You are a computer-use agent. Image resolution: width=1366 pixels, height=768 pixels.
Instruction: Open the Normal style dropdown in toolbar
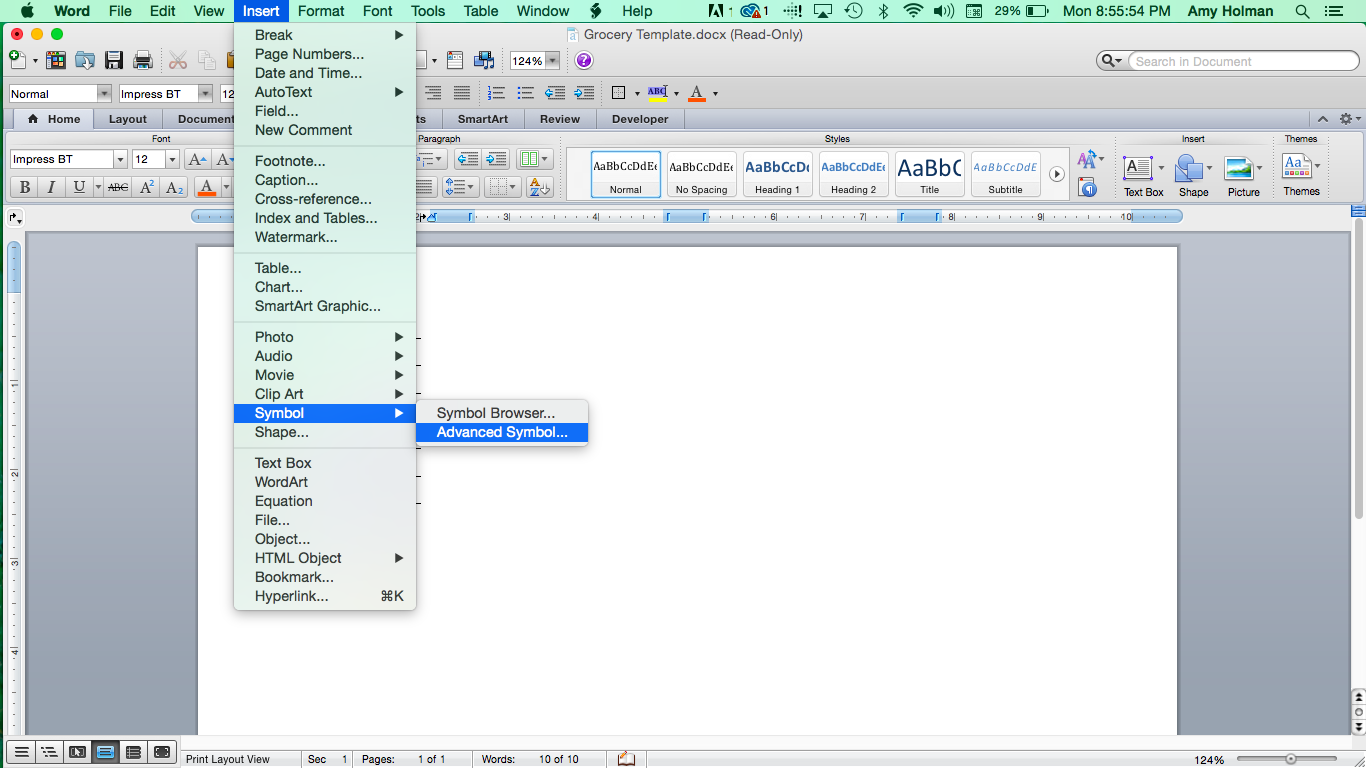point(103,93)
